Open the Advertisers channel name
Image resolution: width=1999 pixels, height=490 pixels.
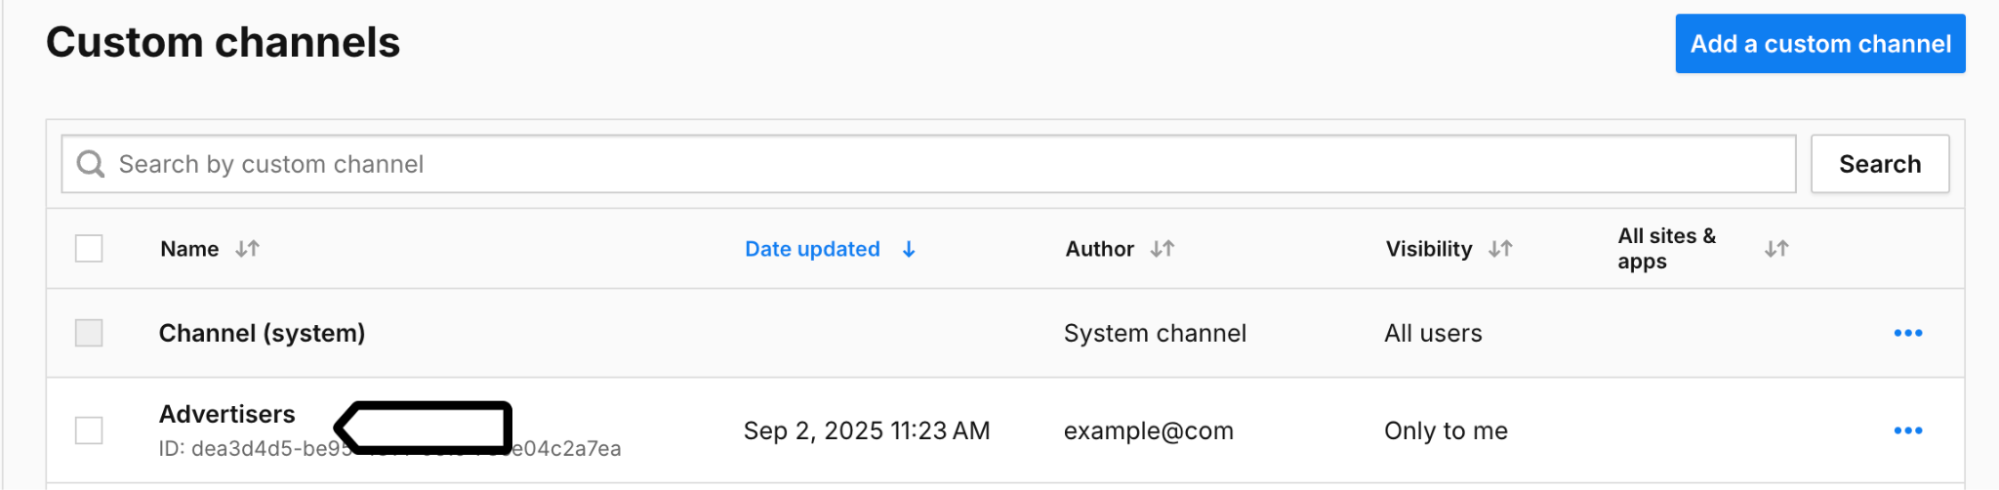227,414
